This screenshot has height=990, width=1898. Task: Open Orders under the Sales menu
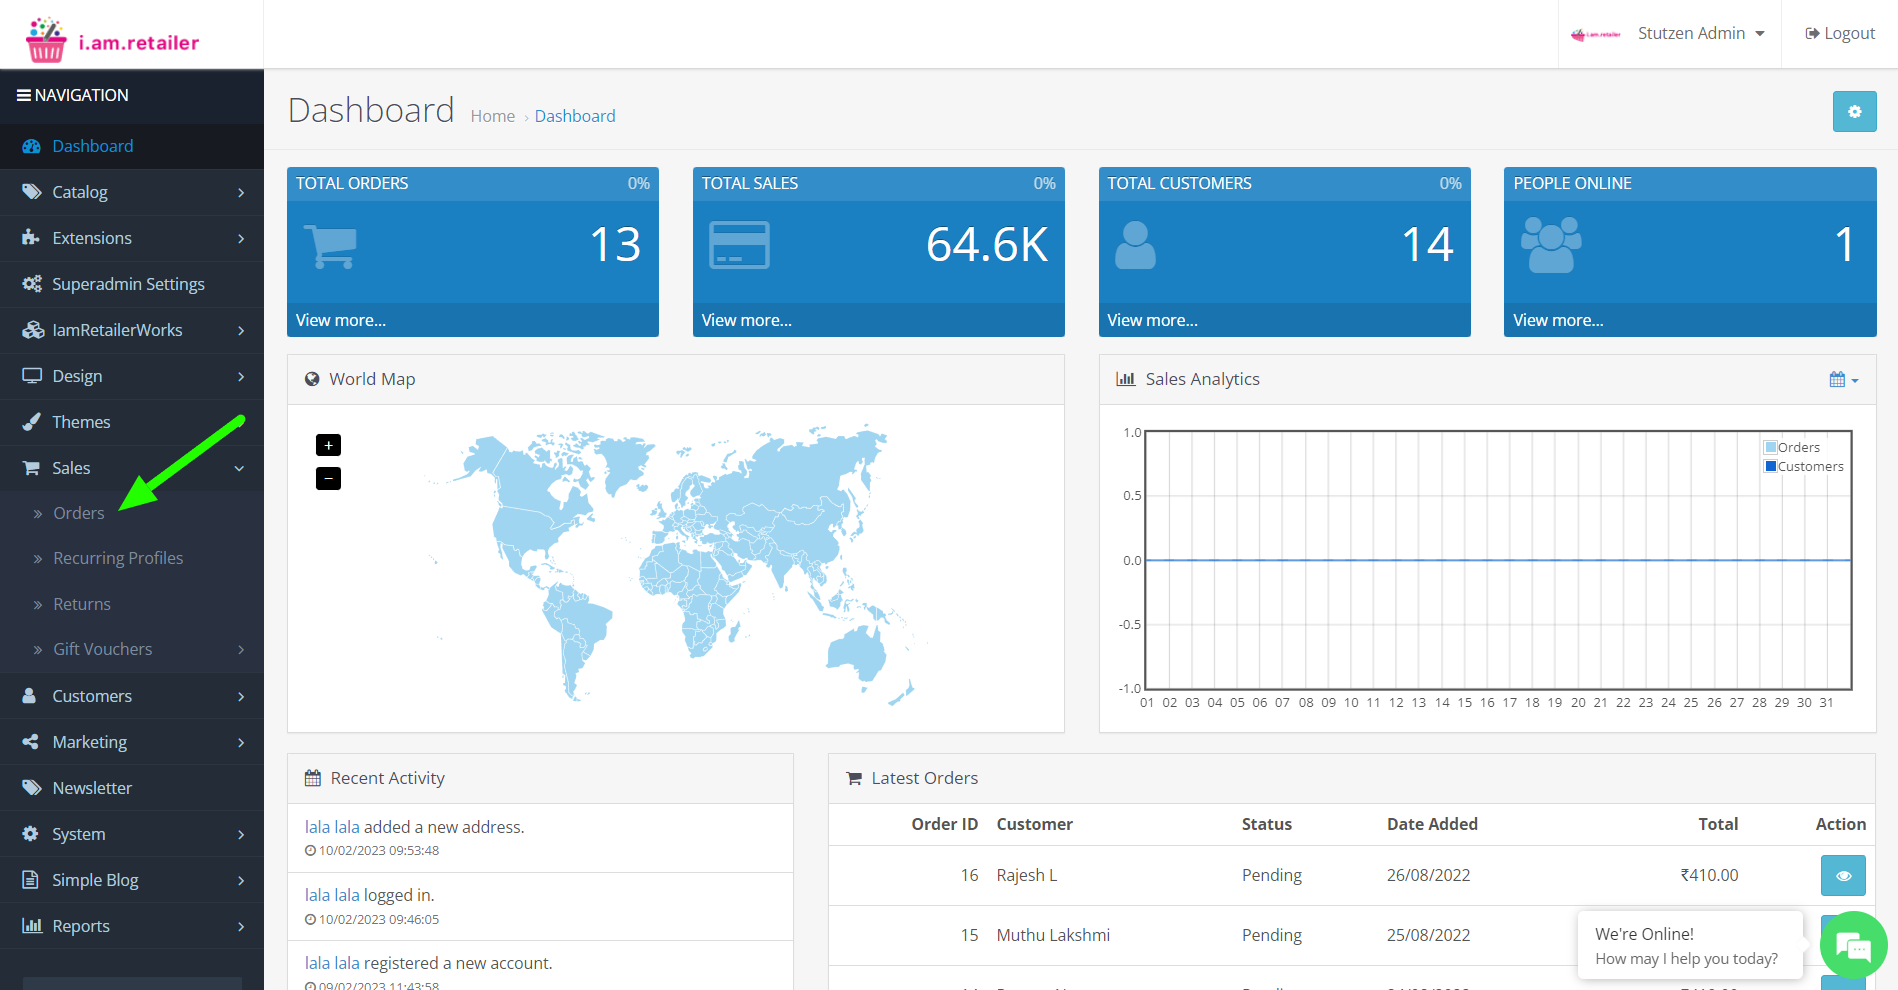coord(79,513)
